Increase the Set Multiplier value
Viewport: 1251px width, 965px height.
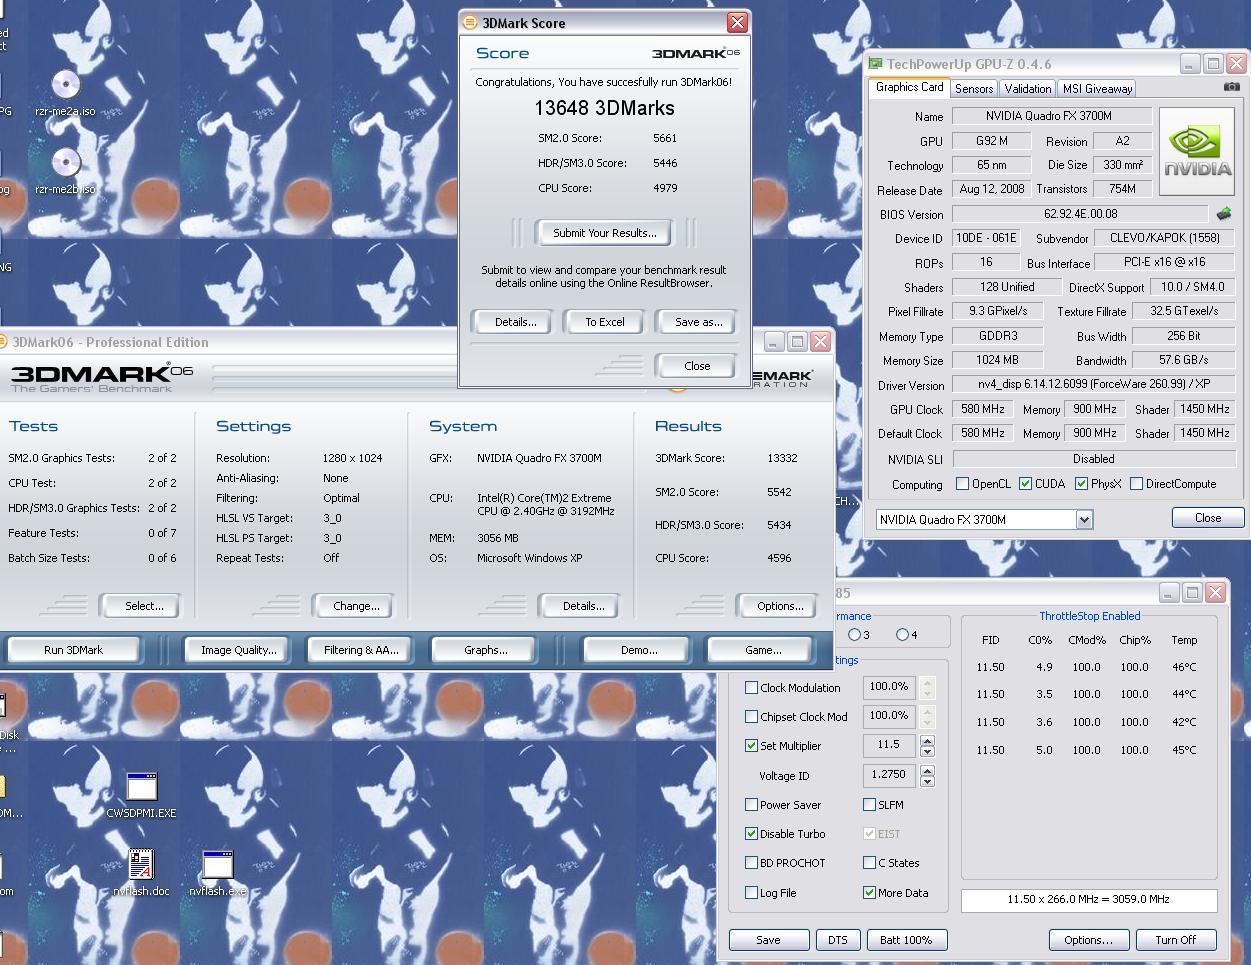(x=927, y=741)
